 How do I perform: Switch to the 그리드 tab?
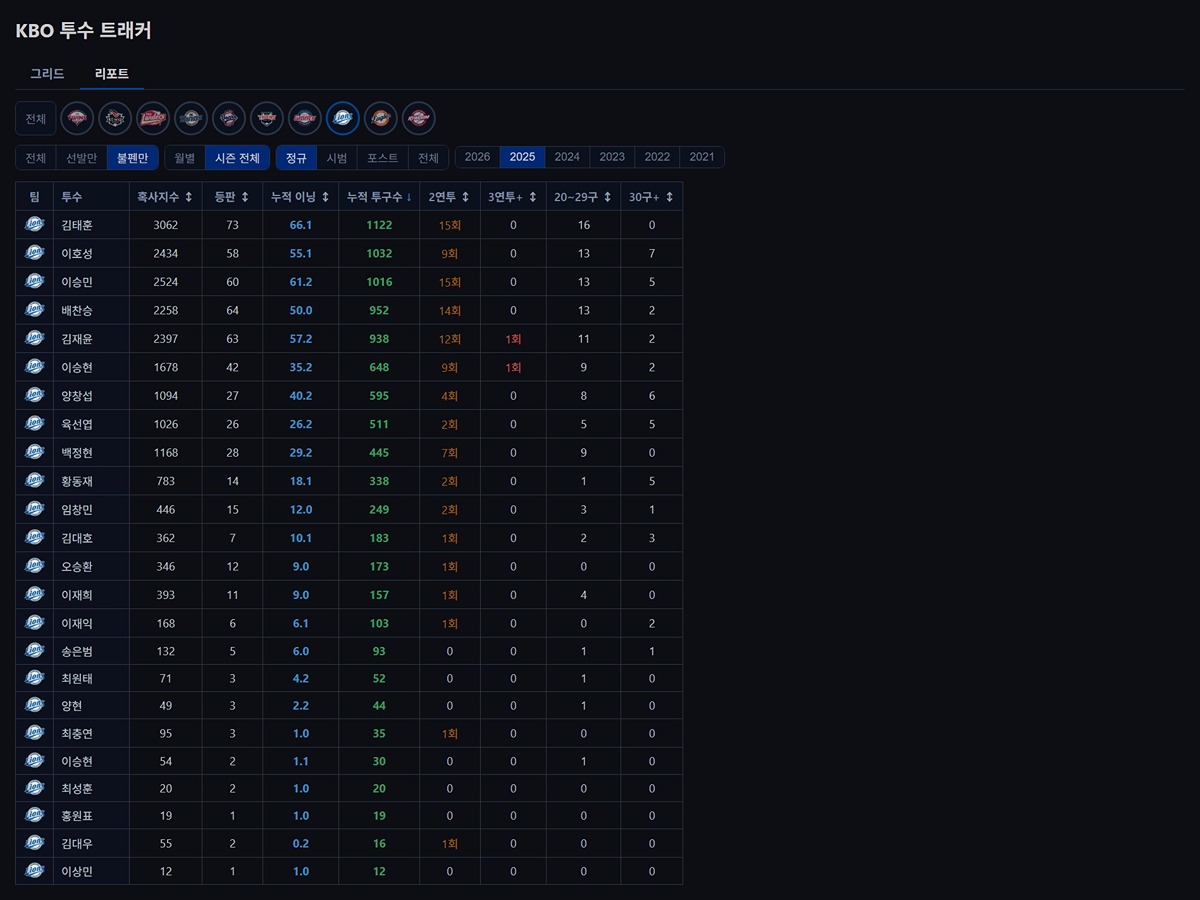point(47,74)
